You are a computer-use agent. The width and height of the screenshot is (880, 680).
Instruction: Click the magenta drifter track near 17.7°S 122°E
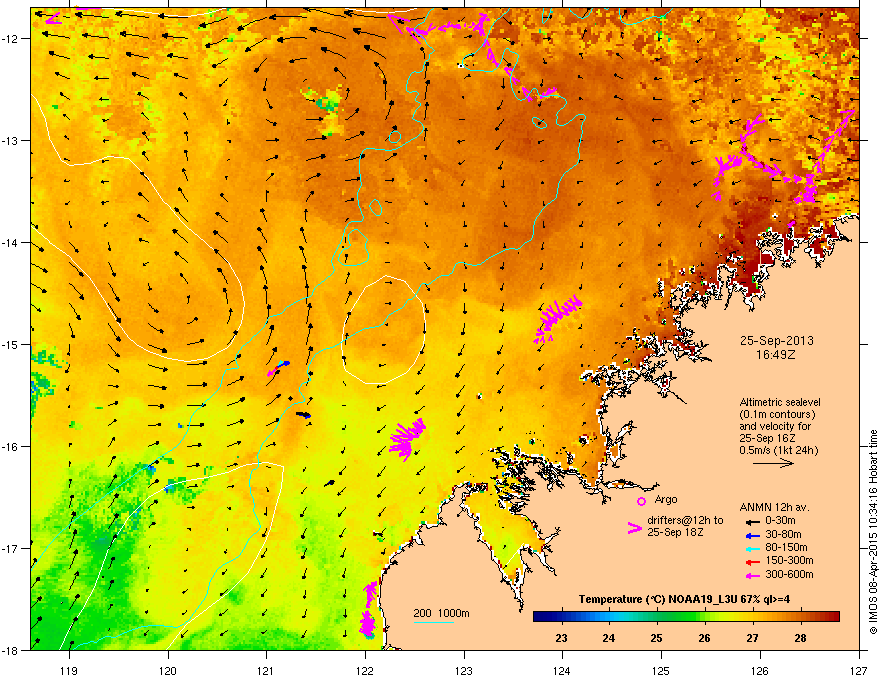368,610
